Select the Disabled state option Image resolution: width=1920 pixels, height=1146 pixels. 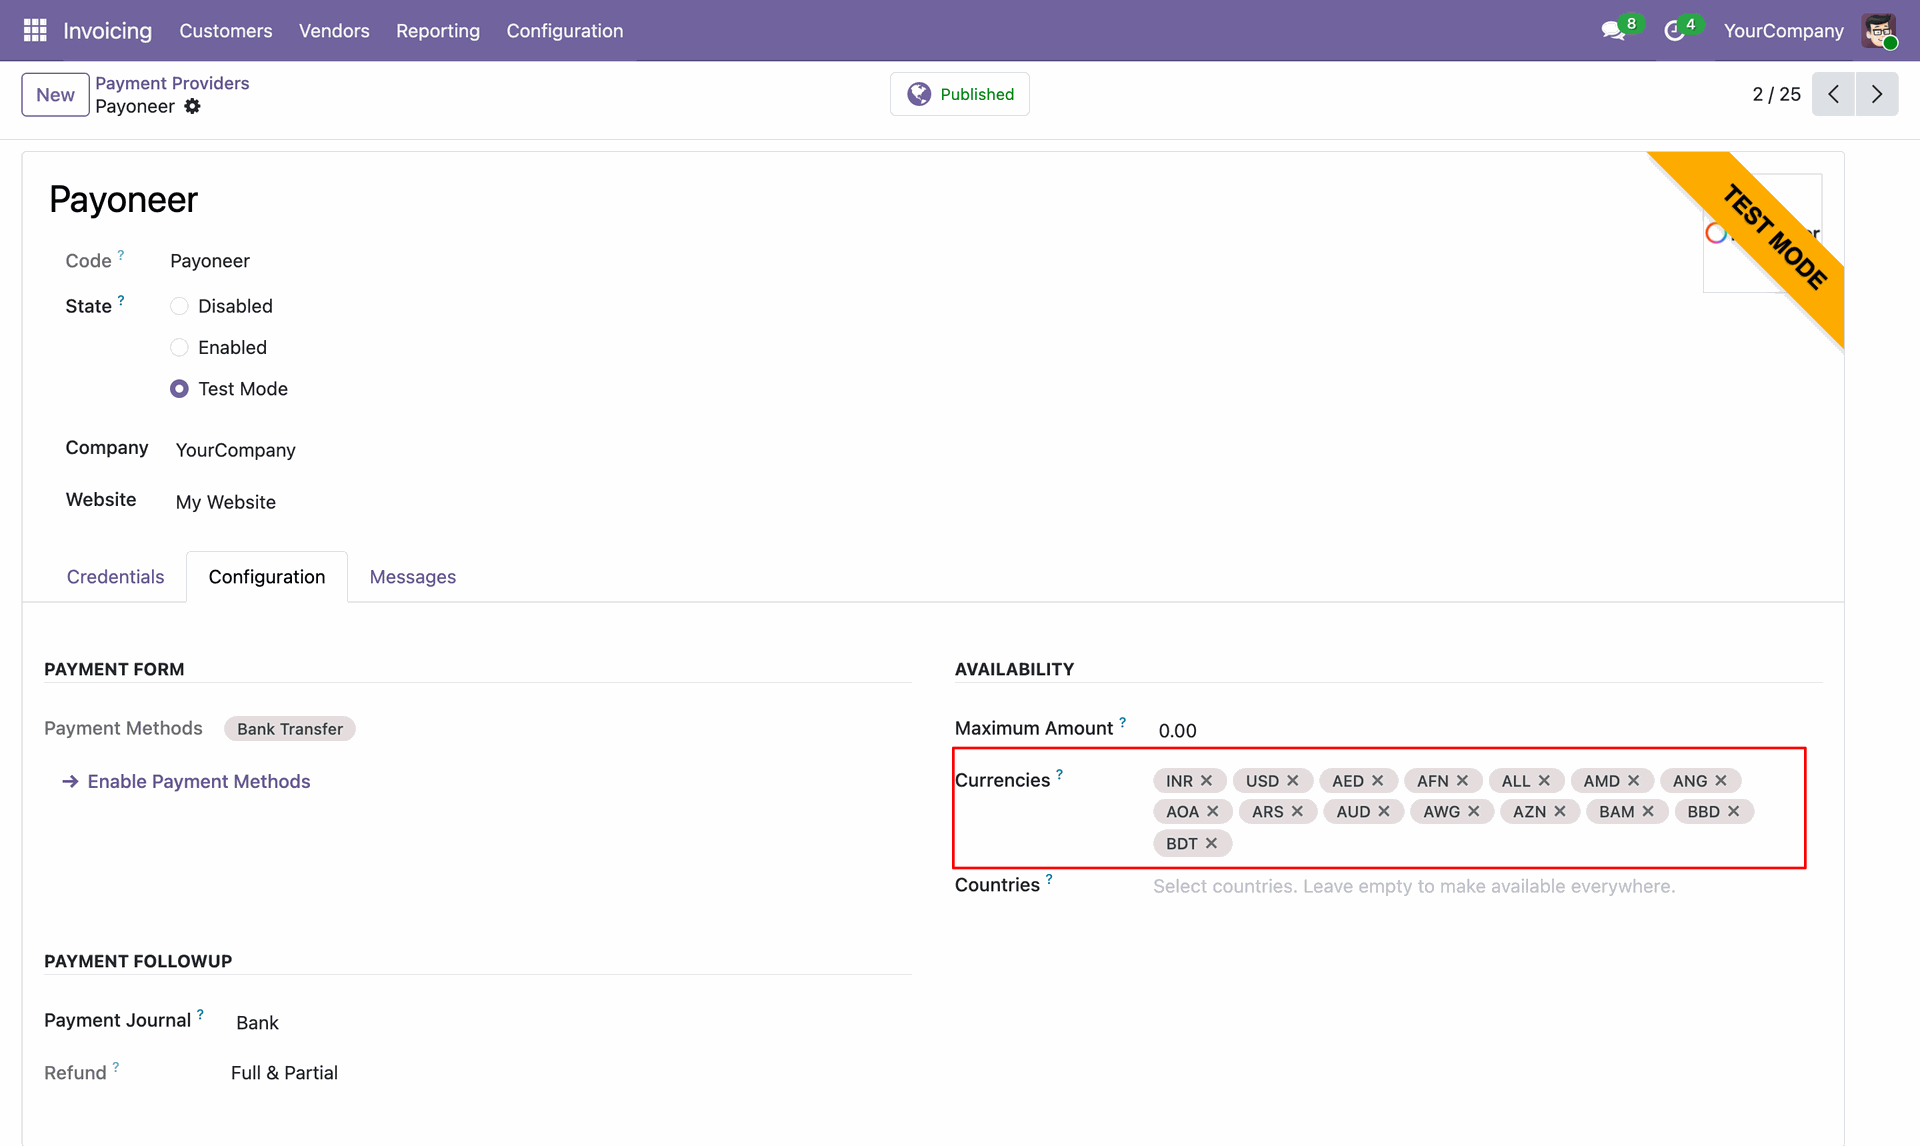[x=179, y=306]
